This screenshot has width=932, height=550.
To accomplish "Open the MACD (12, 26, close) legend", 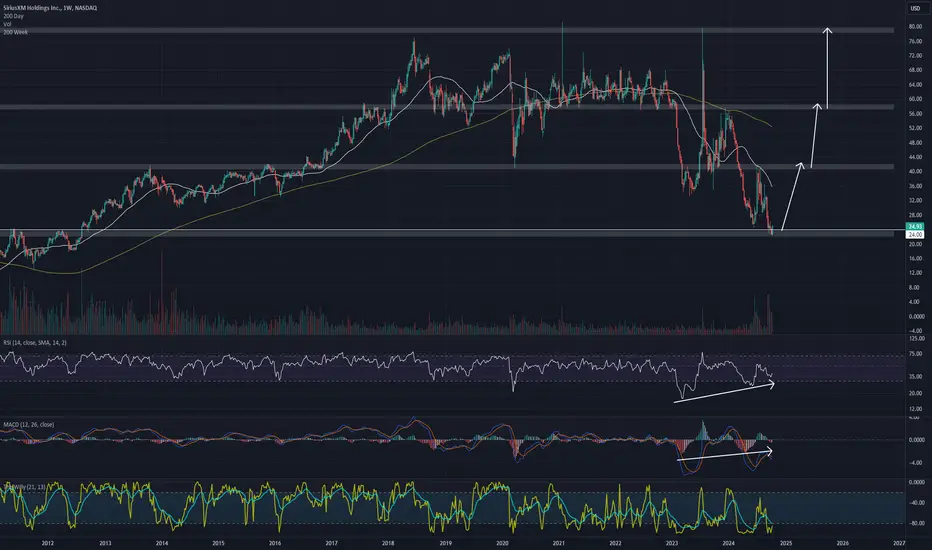I will coord(29,425).
